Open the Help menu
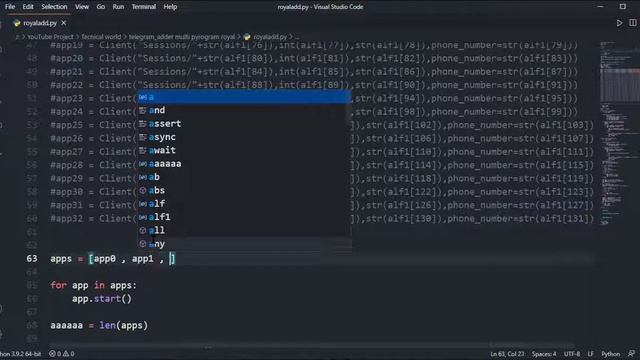This screenshot has width=640, height=360. click(x=170, y=7)
